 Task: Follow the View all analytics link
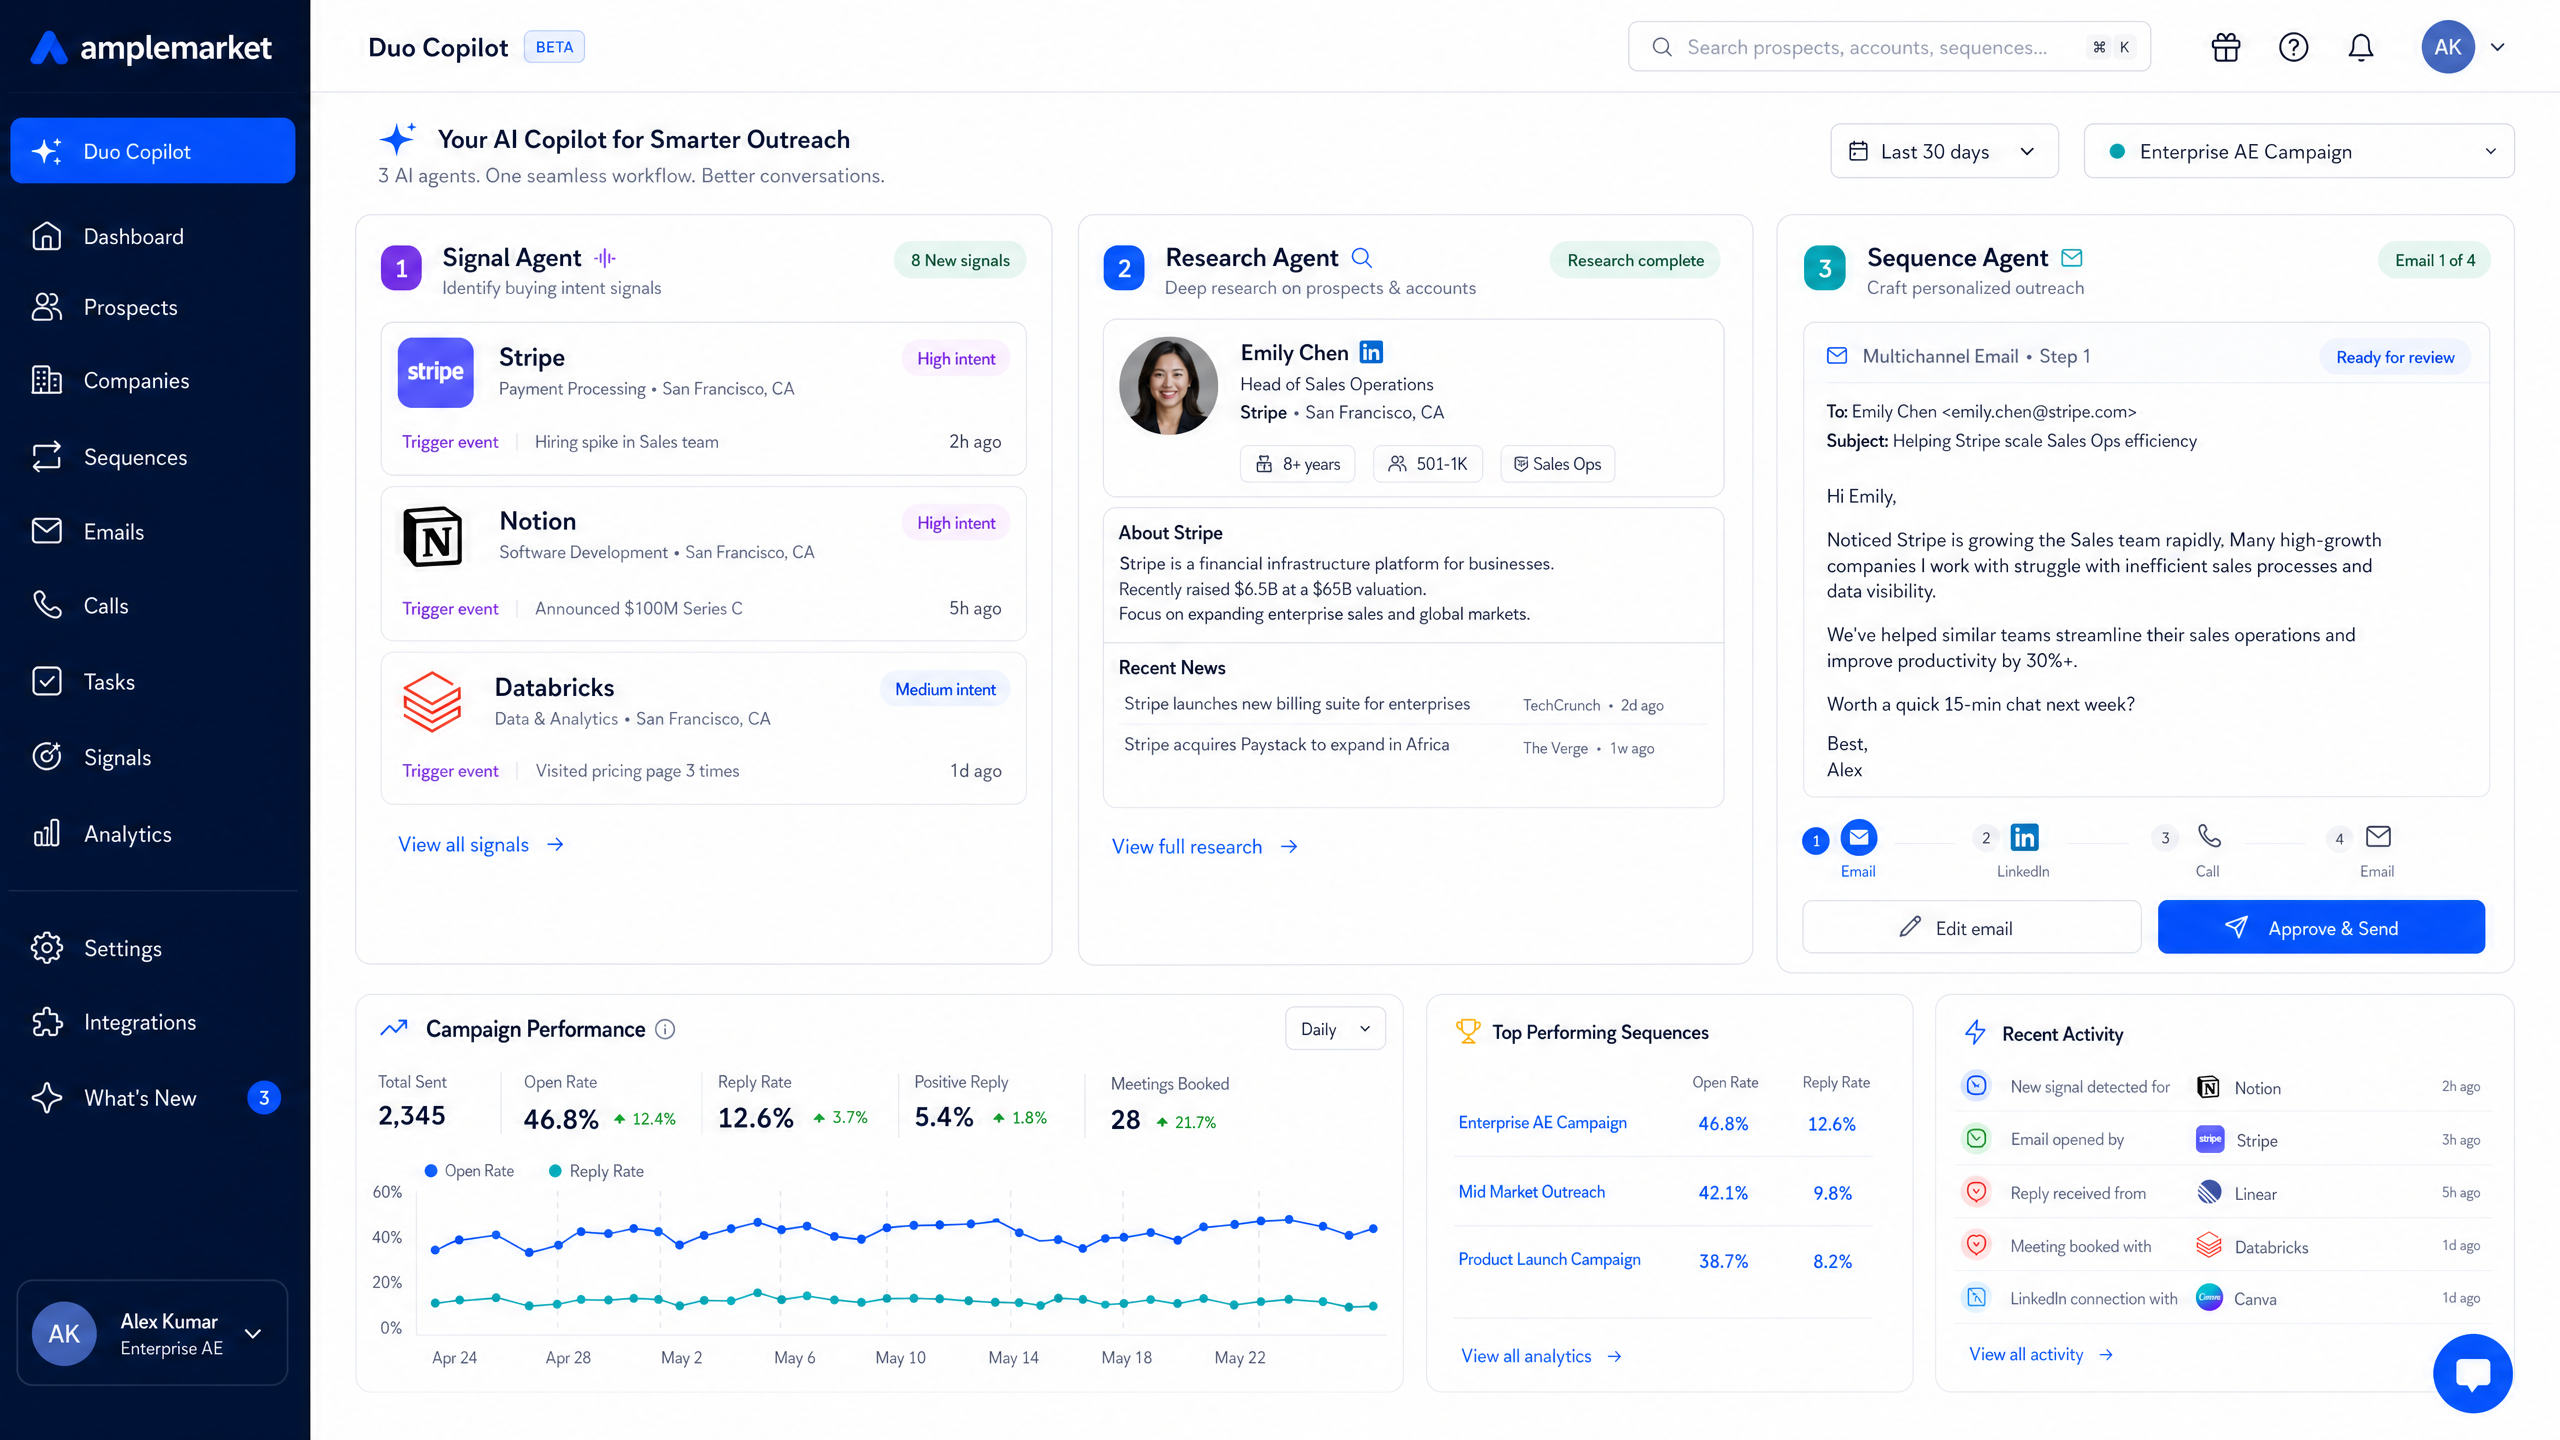tap(1541, 1356)
